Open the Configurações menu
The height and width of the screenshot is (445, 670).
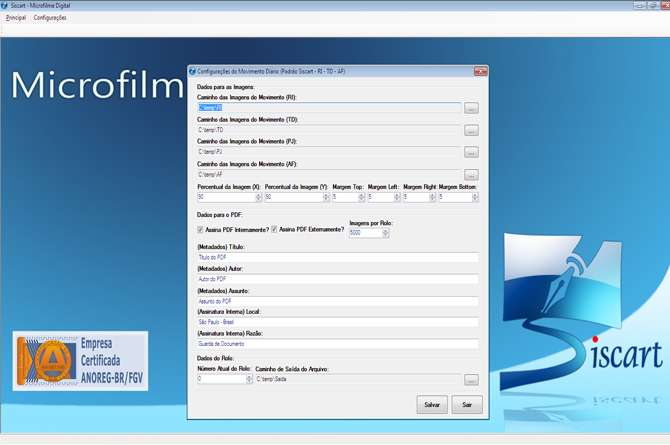(x=50, y=18)
